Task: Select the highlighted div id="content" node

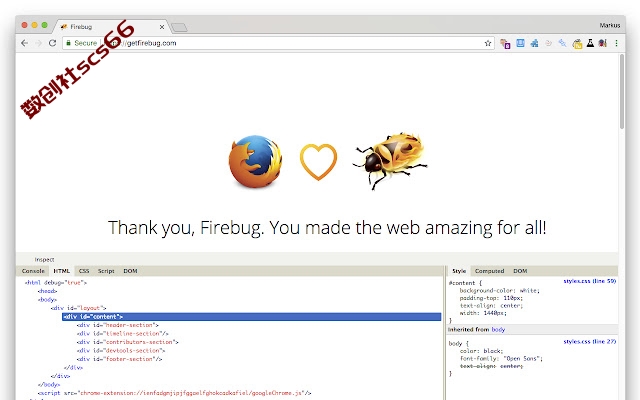Action: tap(251, 317)
